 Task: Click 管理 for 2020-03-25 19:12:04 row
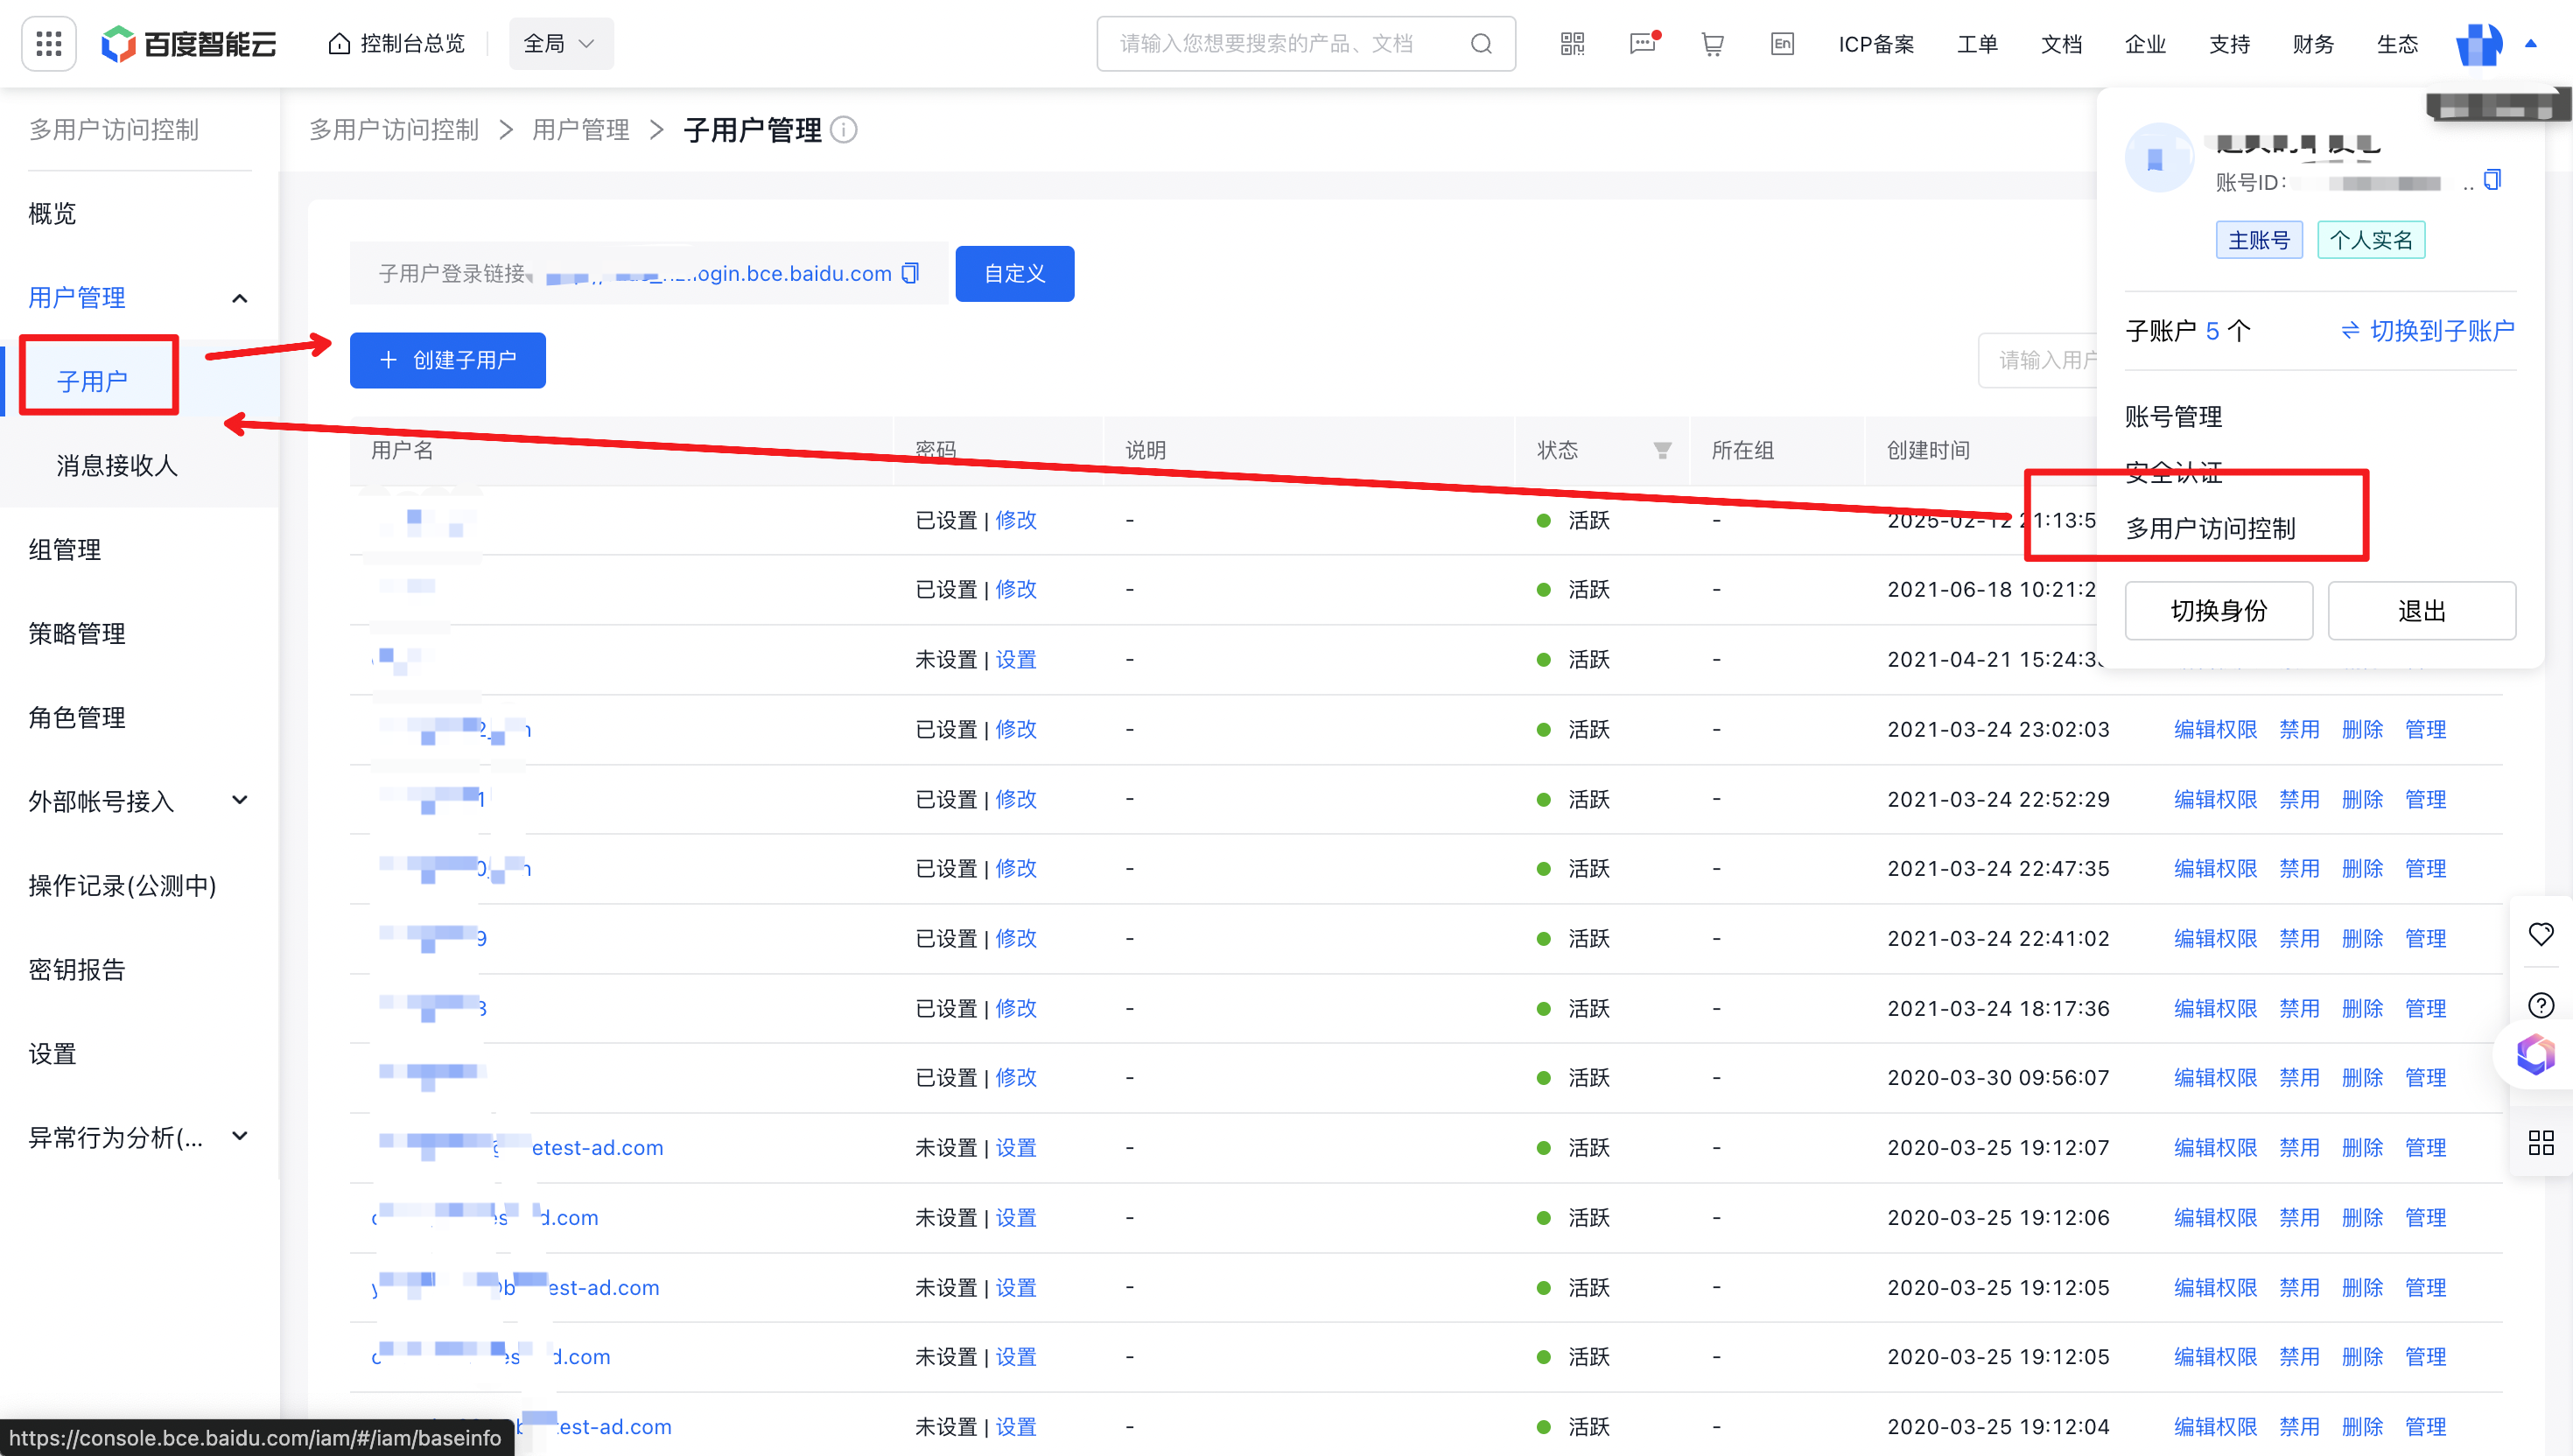[2425, 1426]
